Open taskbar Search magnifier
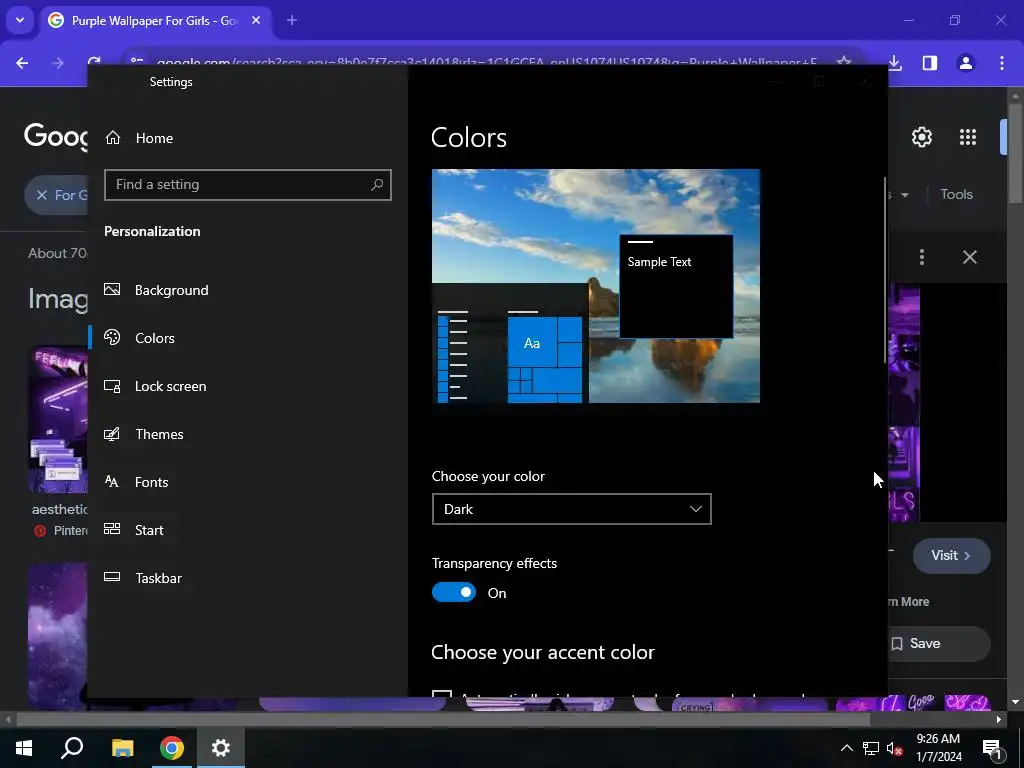 coord(72,748)
